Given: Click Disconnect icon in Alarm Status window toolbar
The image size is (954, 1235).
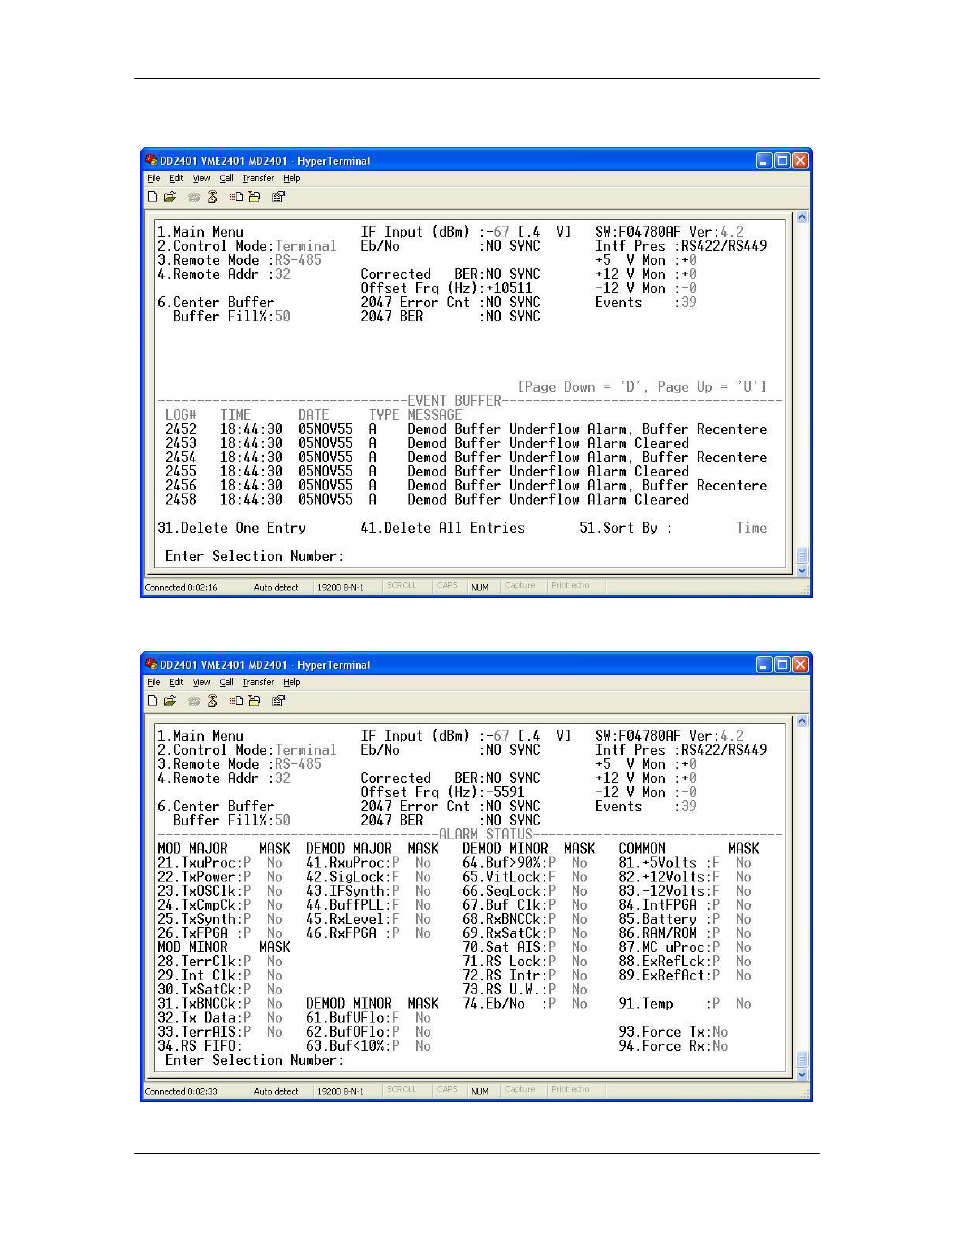Looking at the screenshot, I should coord(212,701).
